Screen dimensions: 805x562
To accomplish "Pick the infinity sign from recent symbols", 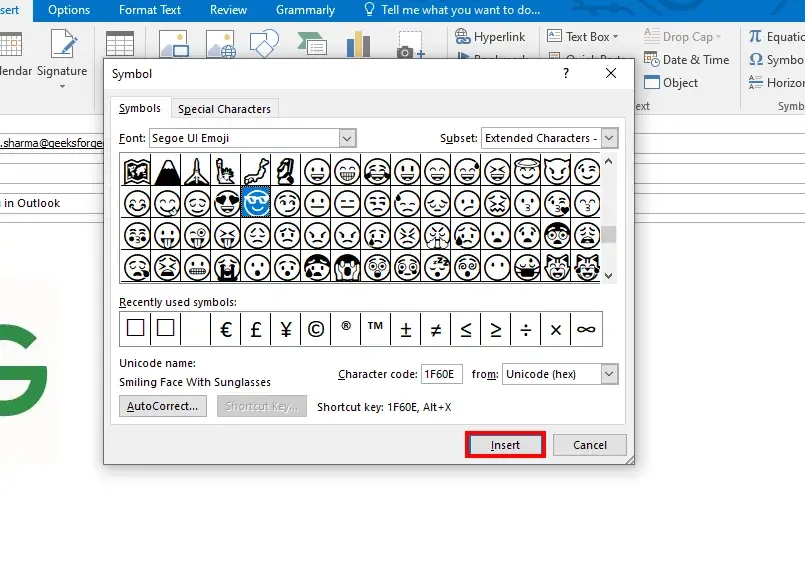I will tap(586, 328).
